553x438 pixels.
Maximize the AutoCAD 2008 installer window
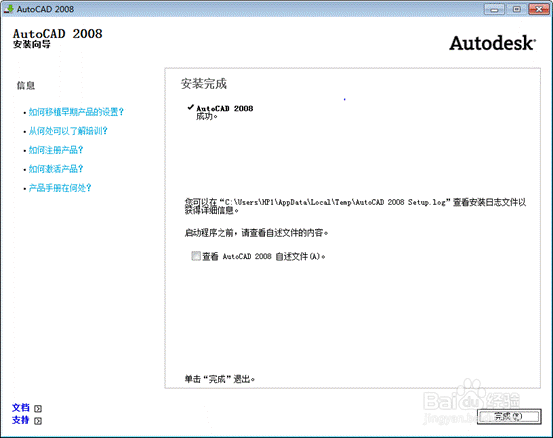(516, 10)
